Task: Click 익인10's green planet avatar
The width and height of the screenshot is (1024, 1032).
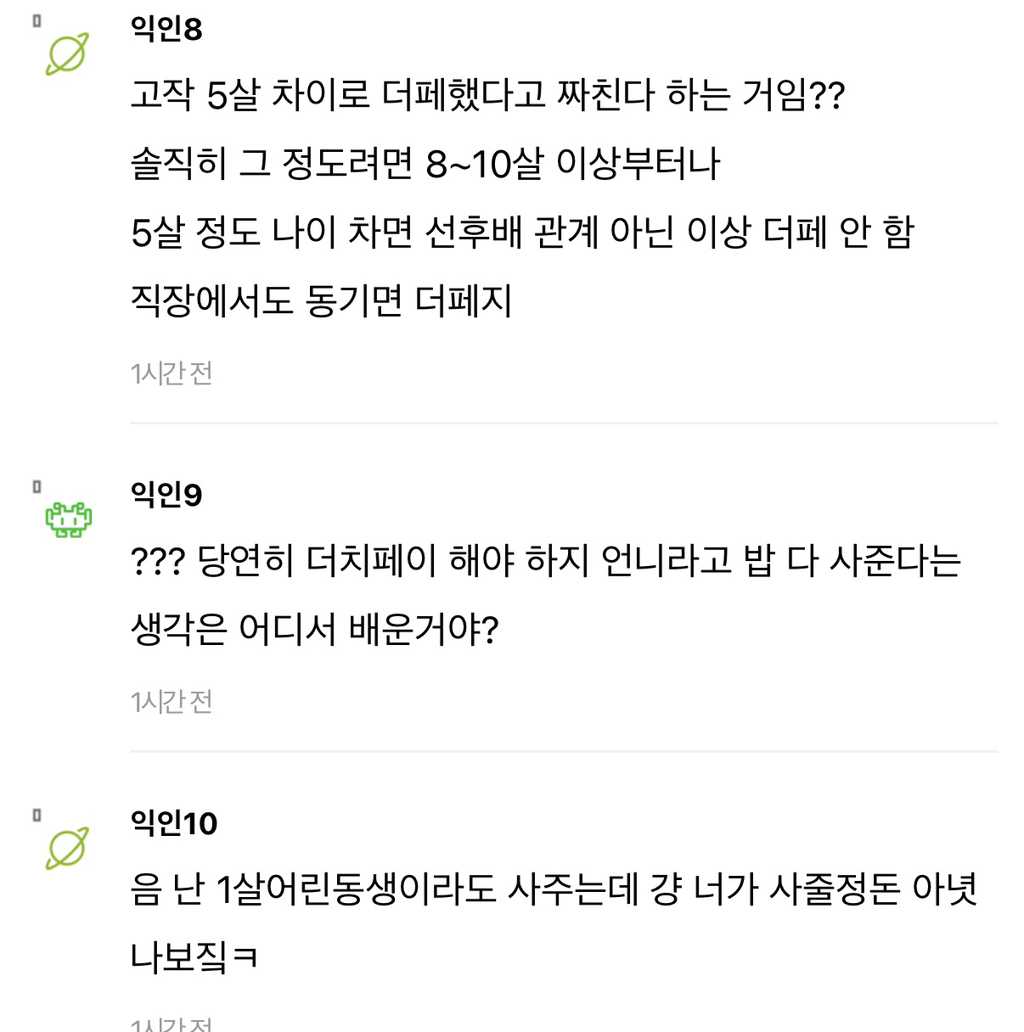Action: pos(68,848)
